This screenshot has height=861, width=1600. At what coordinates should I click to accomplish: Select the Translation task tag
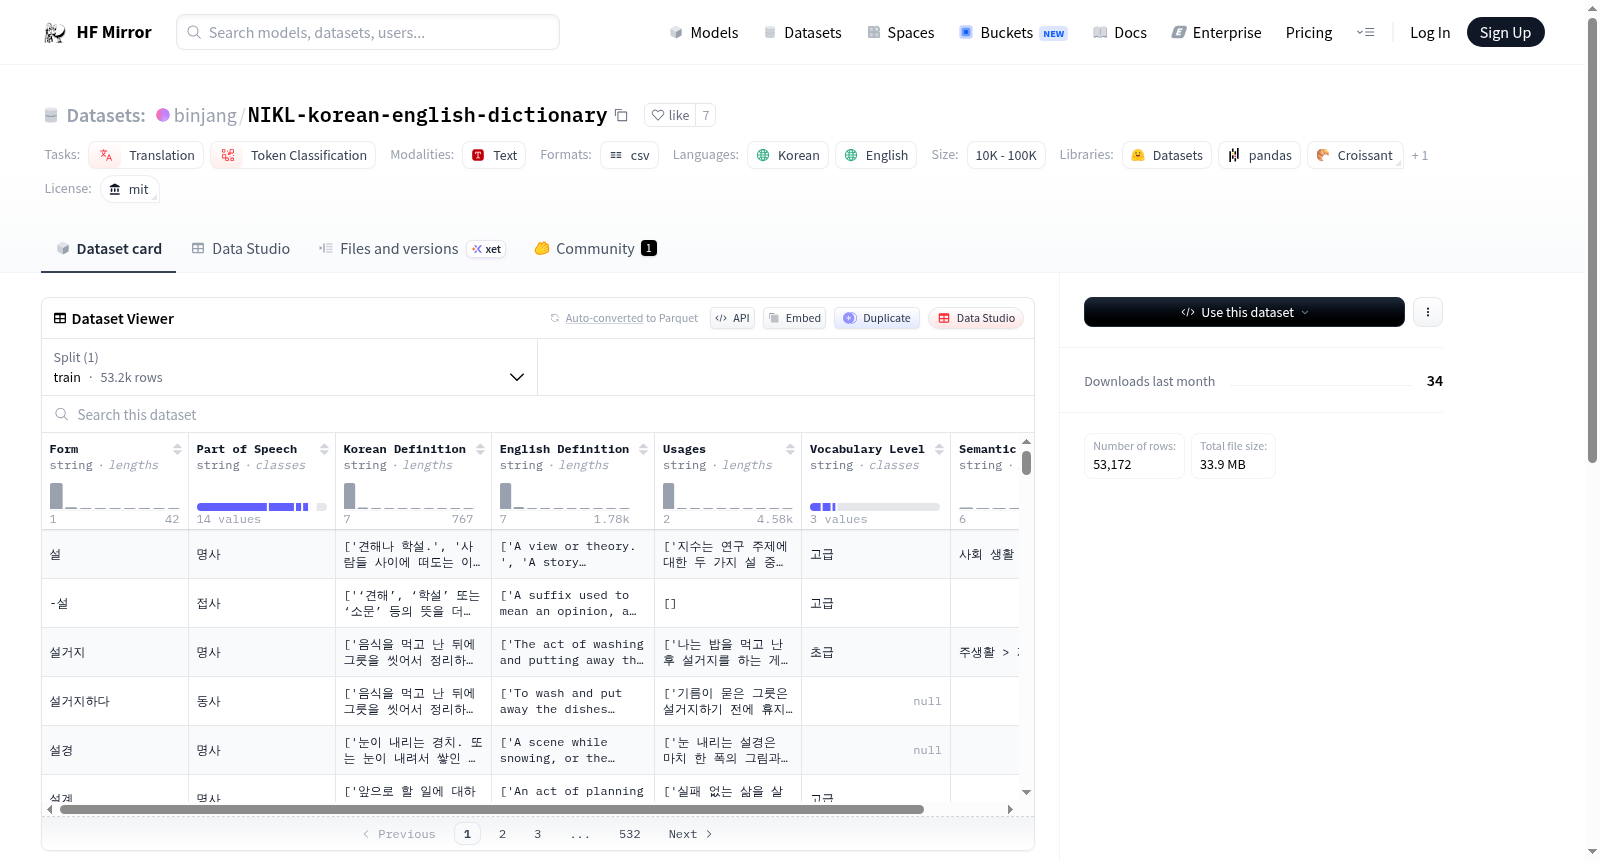coord(147,155)
